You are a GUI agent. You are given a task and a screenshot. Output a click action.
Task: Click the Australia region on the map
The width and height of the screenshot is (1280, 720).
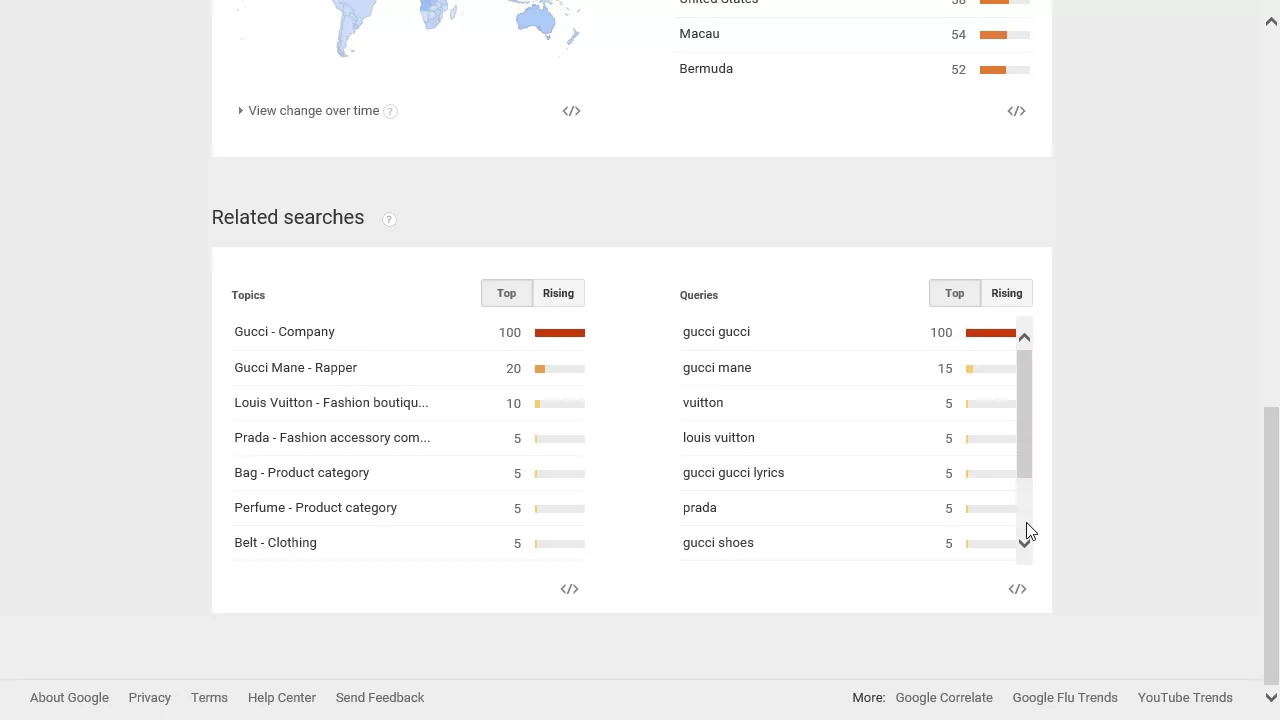point(536,18)
